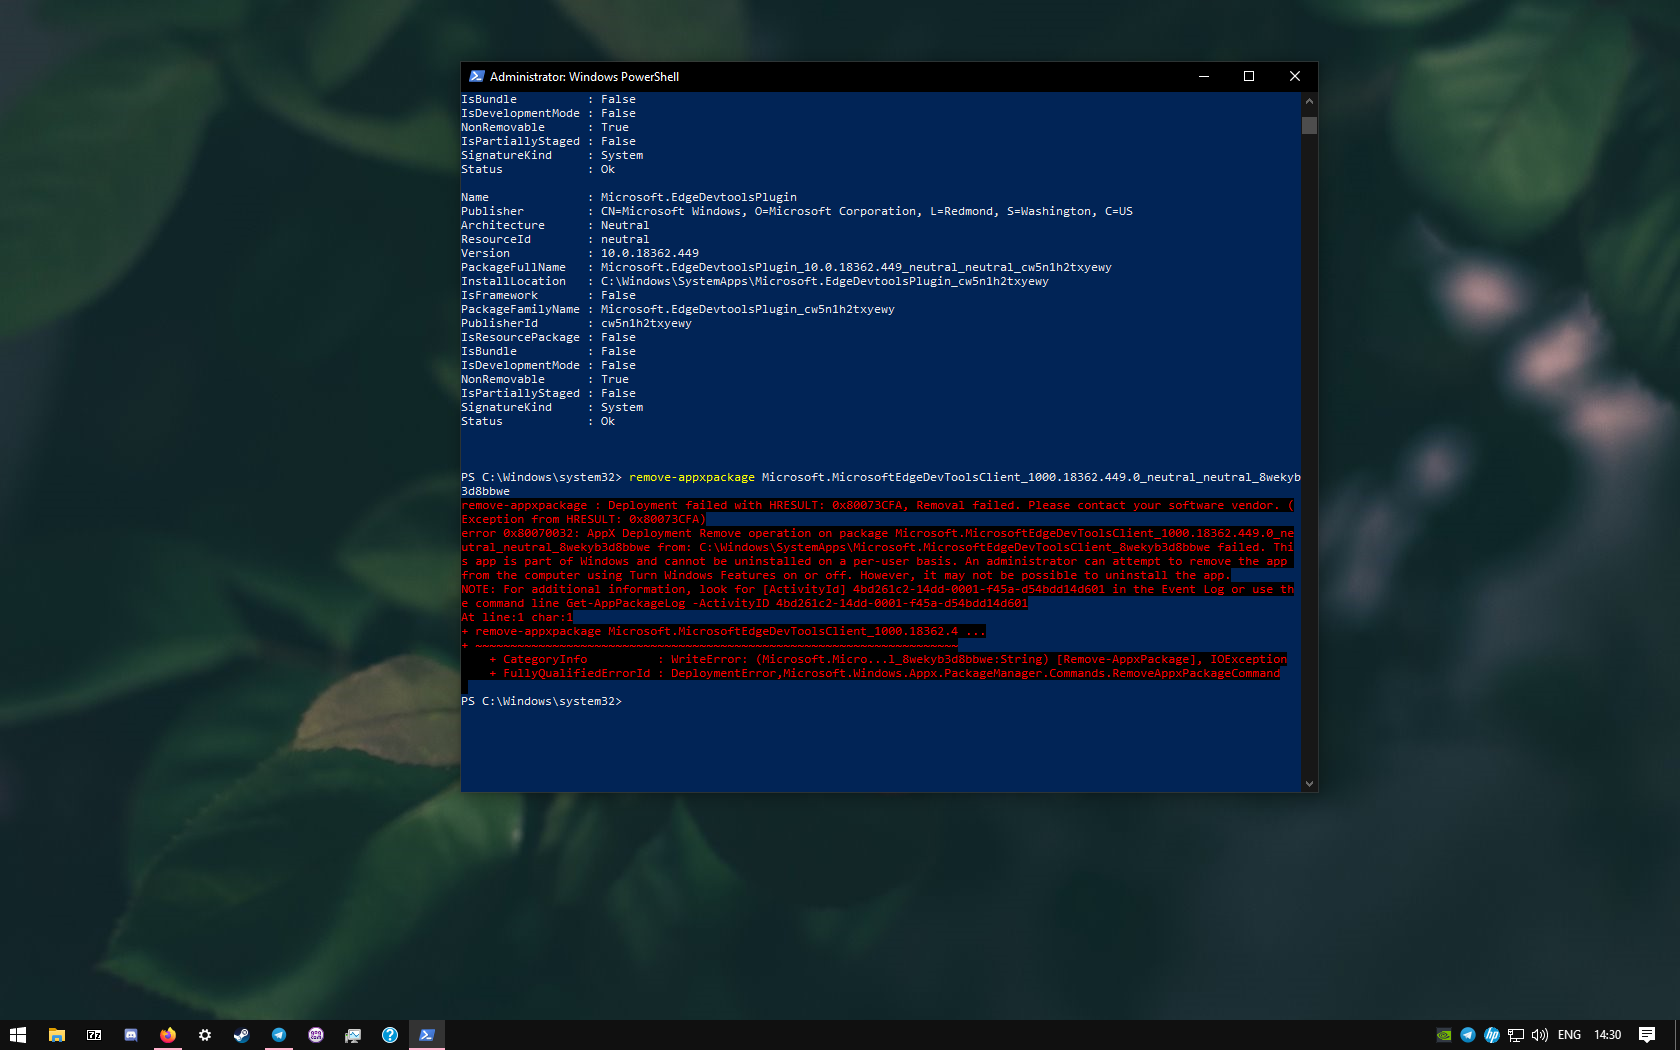Click the version value 10.0.18362.449
Image resolution: width=1680 pixels, height=1050 pixels.
pyautogui.click(x=650, y=254)
